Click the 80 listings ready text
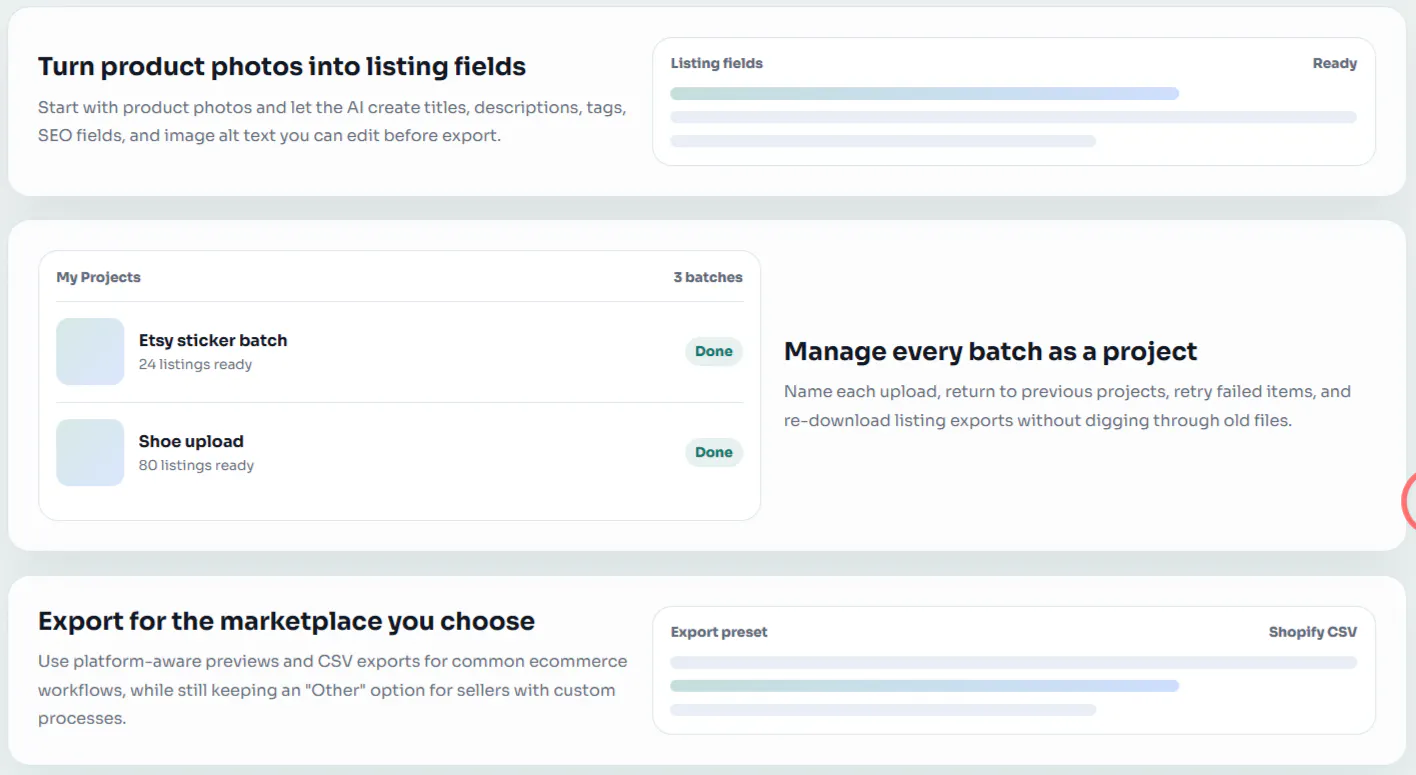This screenshot has width=1416, height=775. [196, 466]
